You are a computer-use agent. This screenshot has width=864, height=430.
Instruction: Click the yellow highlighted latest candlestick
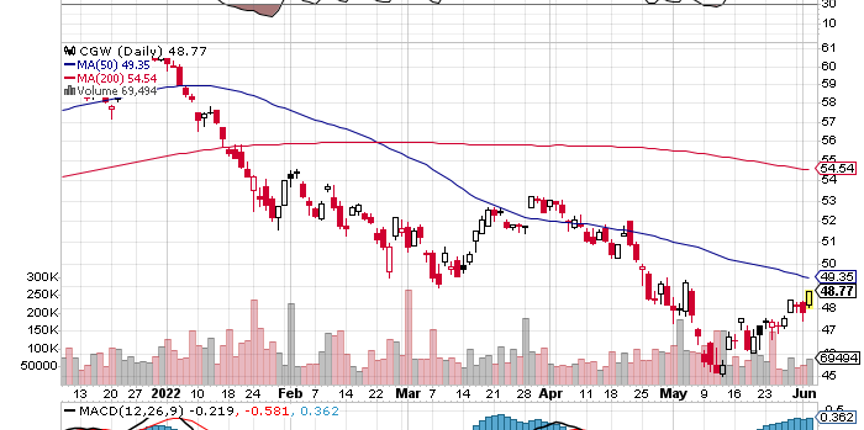coord(808,297)
